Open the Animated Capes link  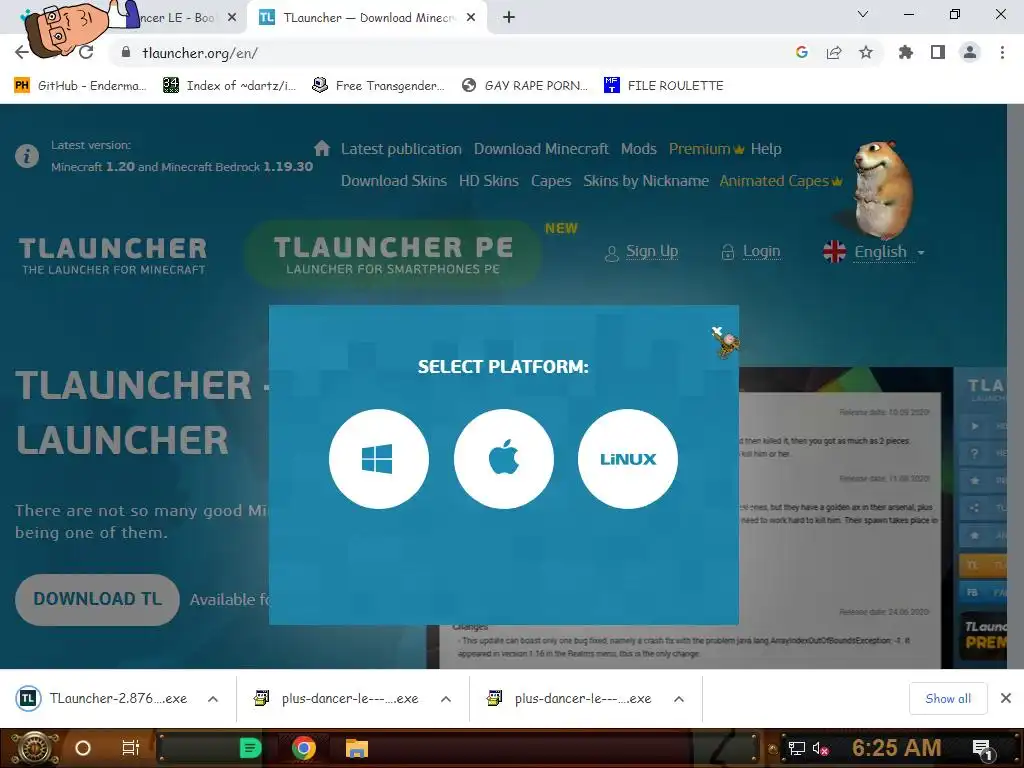780,181
